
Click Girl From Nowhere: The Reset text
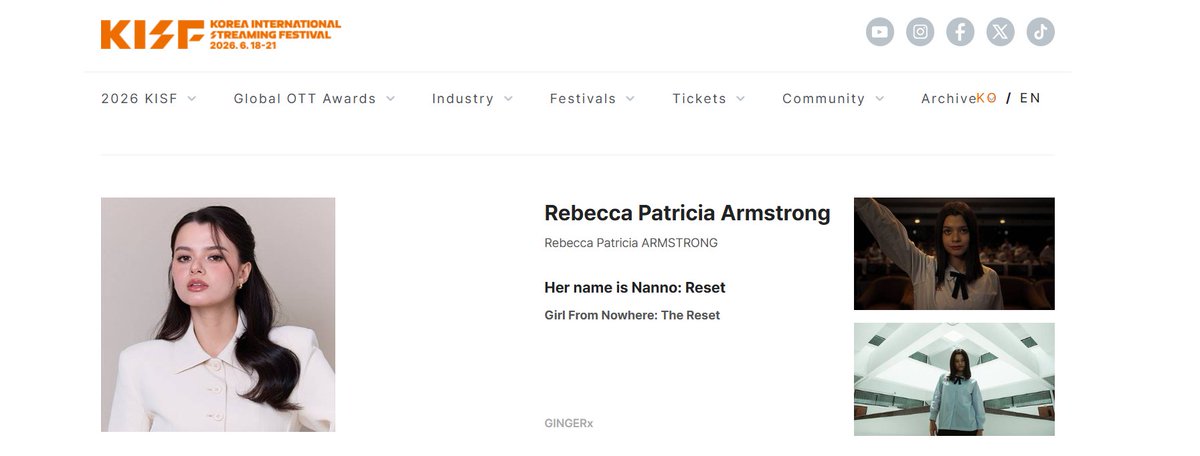[632, 315]
